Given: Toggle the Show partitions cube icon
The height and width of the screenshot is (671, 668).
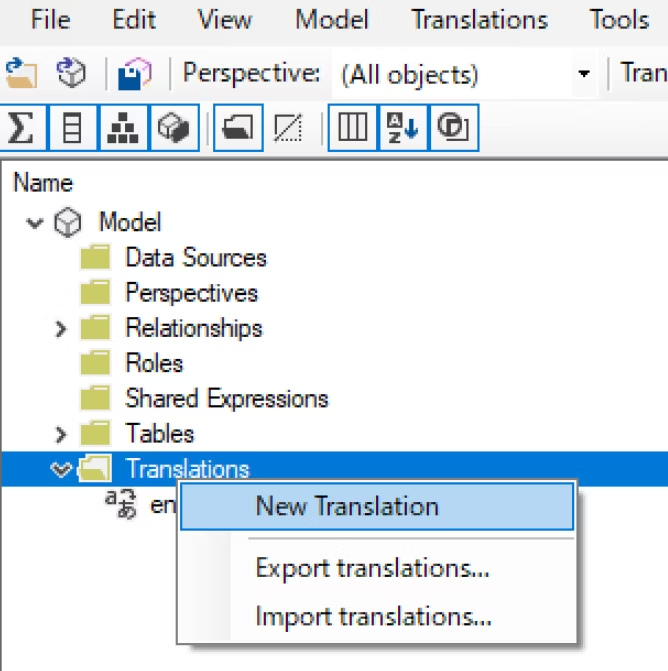Looking at the screenshot, I should 174,128.
